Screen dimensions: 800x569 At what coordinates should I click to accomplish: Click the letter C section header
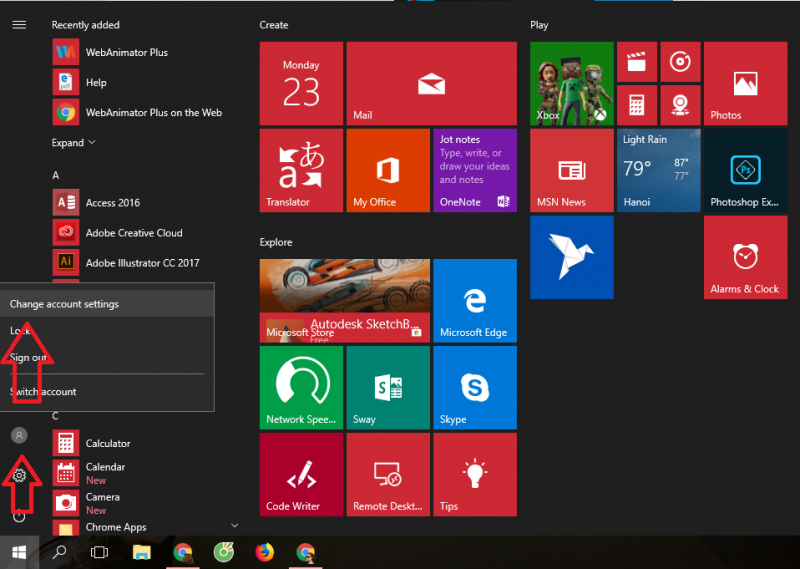pyautogui.click(x=55, y=416)
